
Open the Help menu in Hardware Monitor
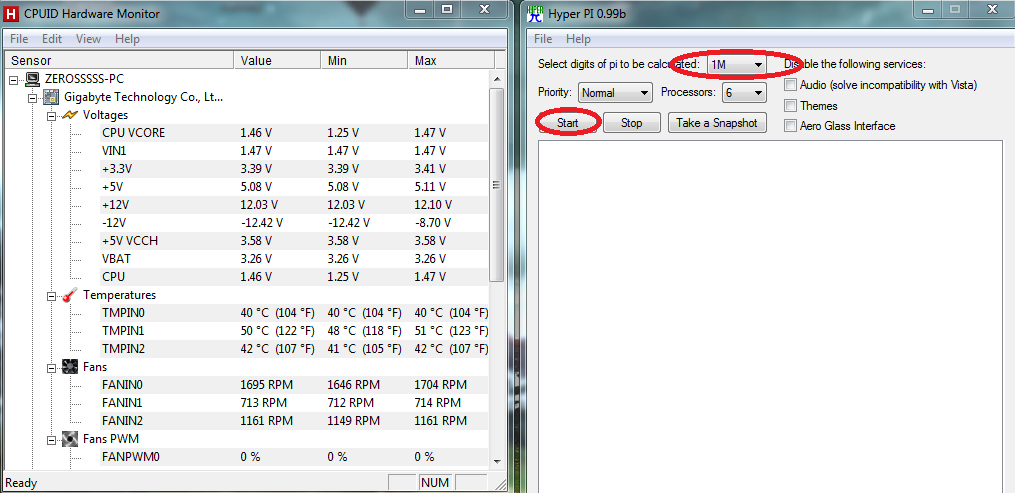click(x=128, y=39)
